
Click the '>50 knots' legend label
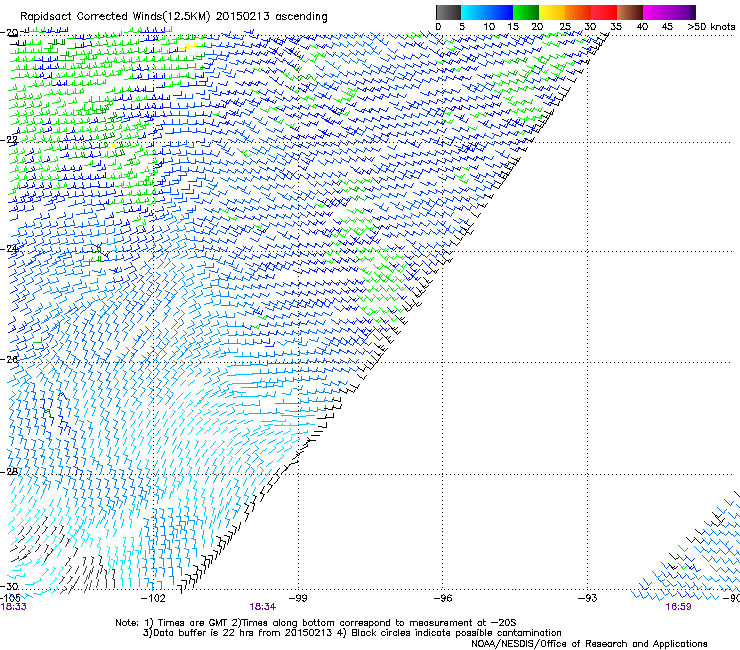tap(712, 27)
